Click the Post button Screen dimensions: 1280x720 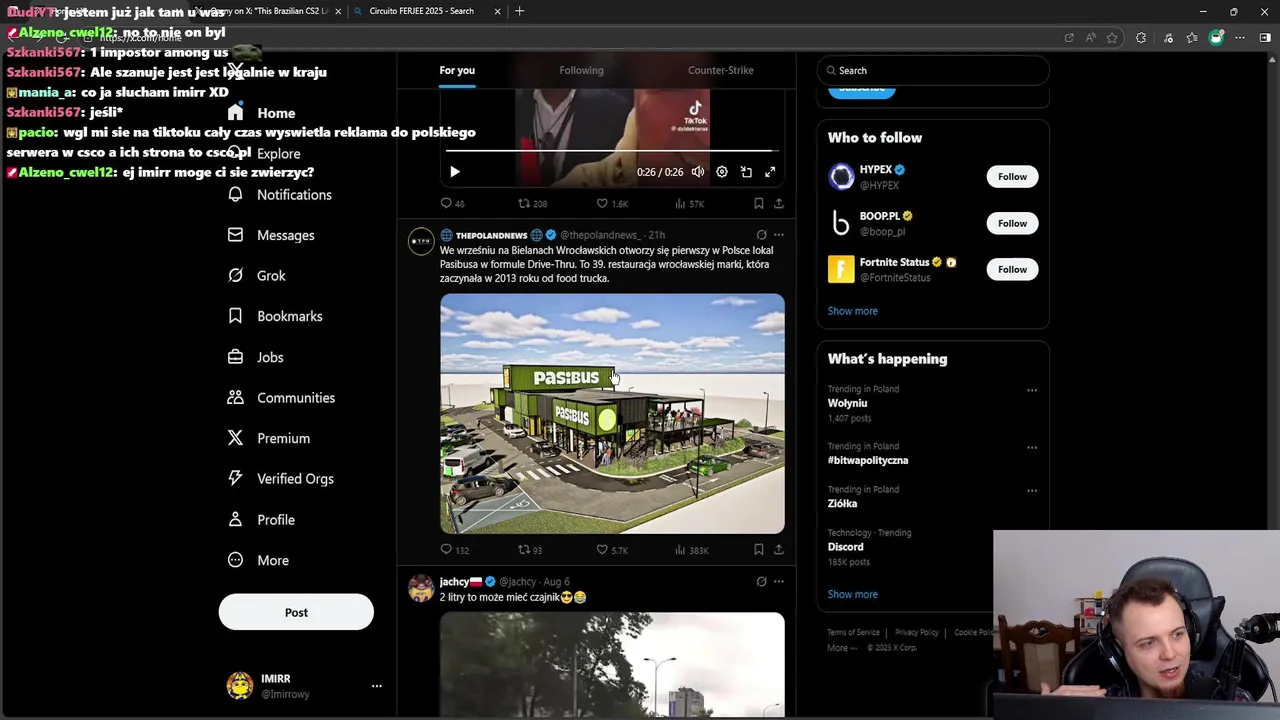[x=296, y=612]
